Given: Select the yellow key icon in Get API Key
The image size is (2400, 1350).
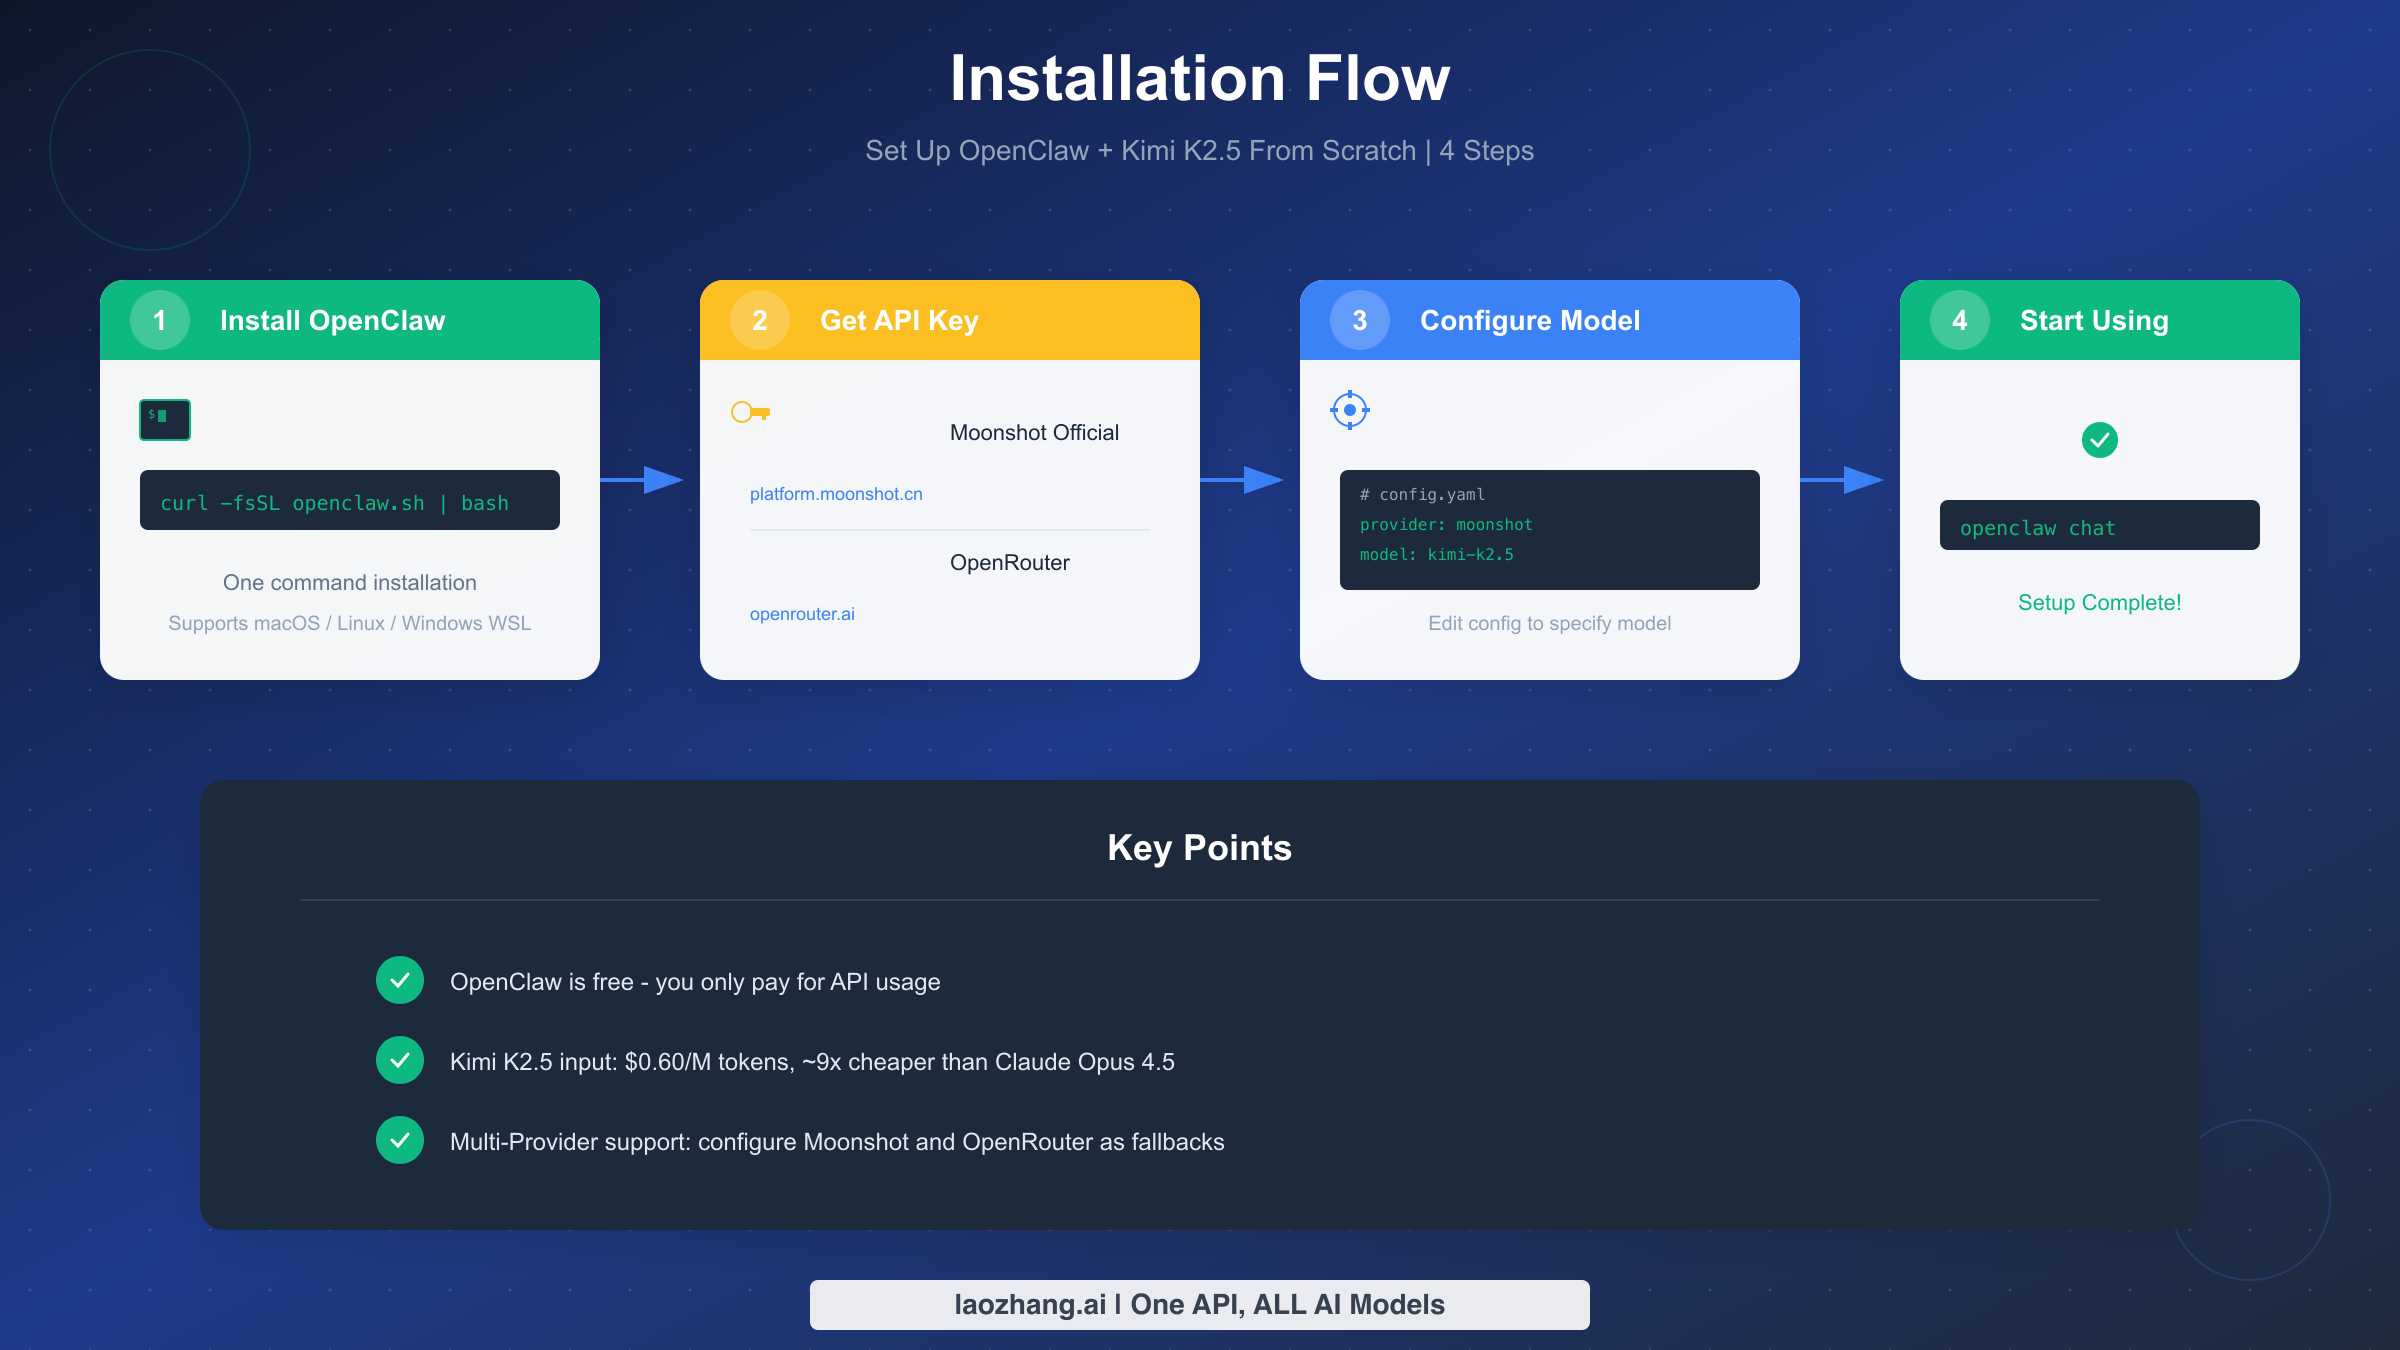Looking at the screenshot, I should coord(751,412).
